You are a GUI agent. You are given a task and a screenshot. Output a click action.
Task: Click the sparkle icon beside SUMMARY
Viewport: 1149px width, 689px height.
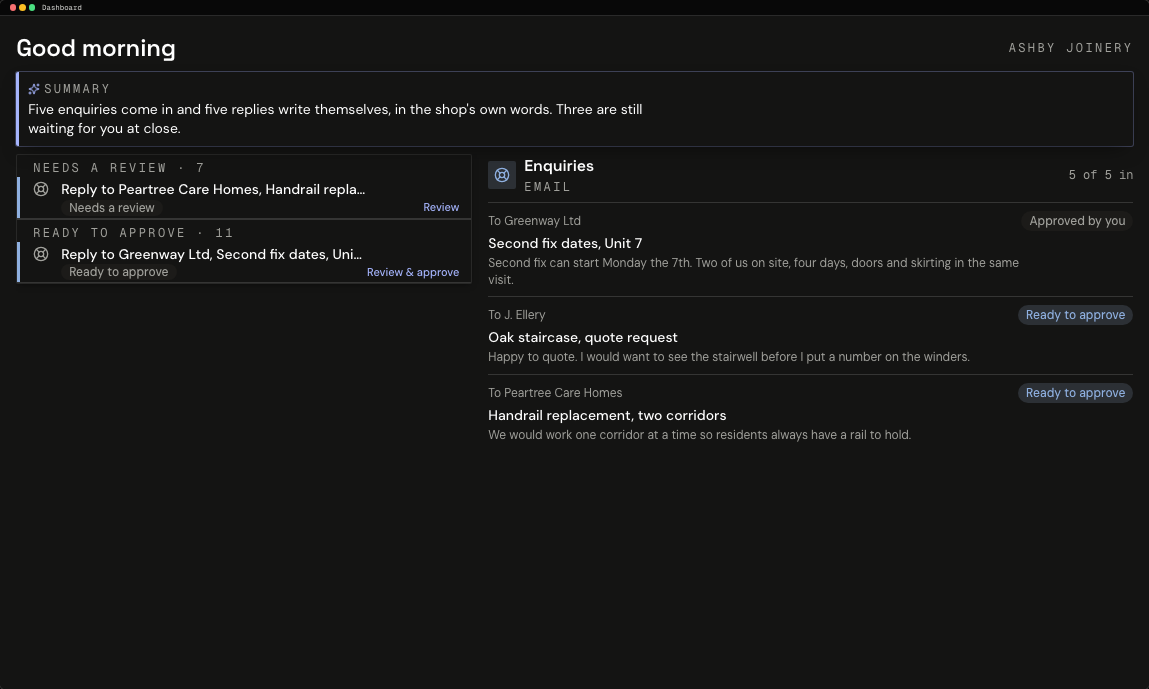click(34, 89)
